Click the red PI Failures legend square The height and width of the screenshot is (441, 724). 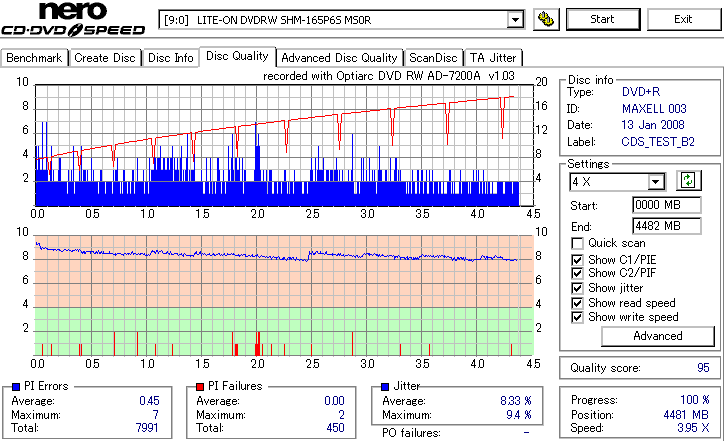(200, 387)
